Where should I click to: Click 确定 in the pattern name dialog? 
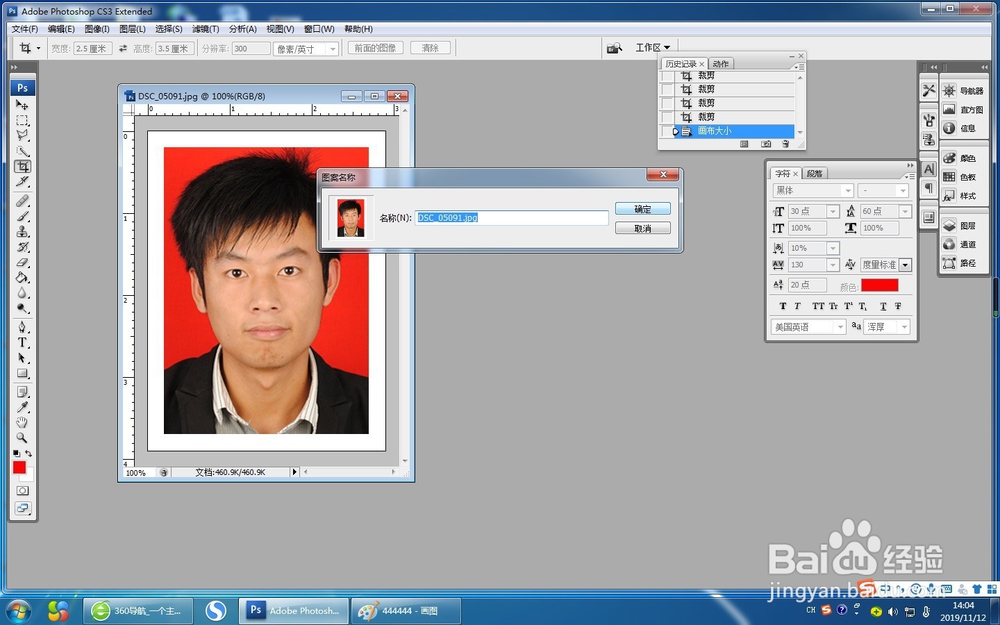point(643,209)
